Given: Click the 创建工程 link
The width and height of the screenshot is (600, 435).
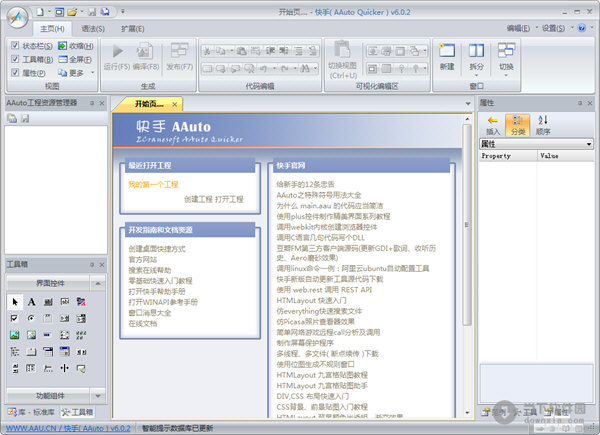Looking at the screenshot, I should pyautogui.click(x=198, y=199).
